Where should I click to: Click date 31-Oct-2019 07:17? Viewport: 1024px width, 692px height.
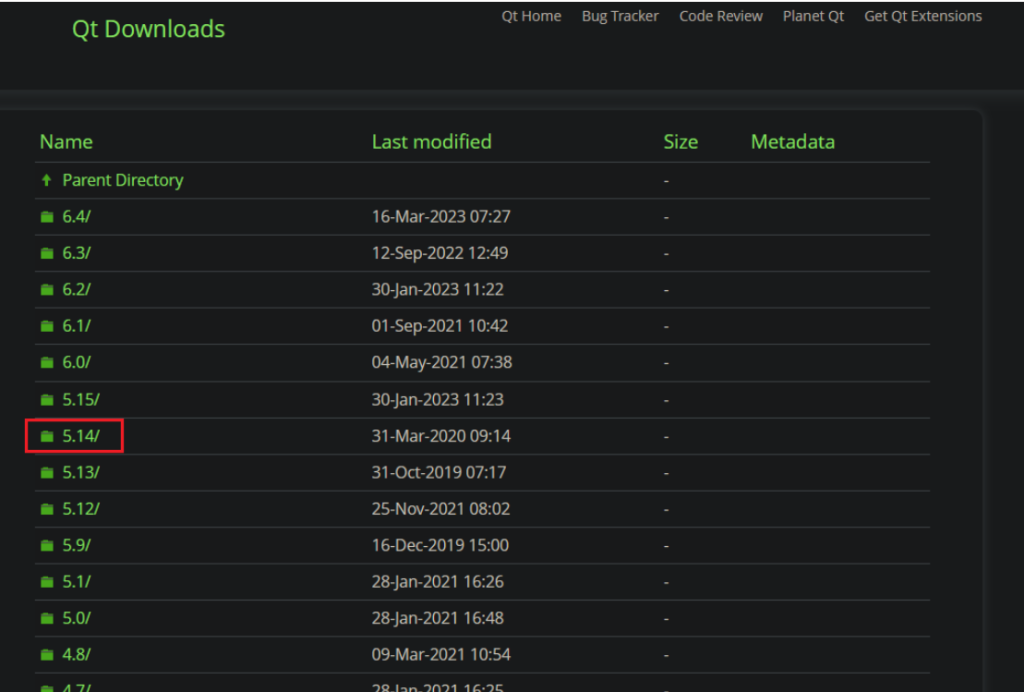point(439,473)
